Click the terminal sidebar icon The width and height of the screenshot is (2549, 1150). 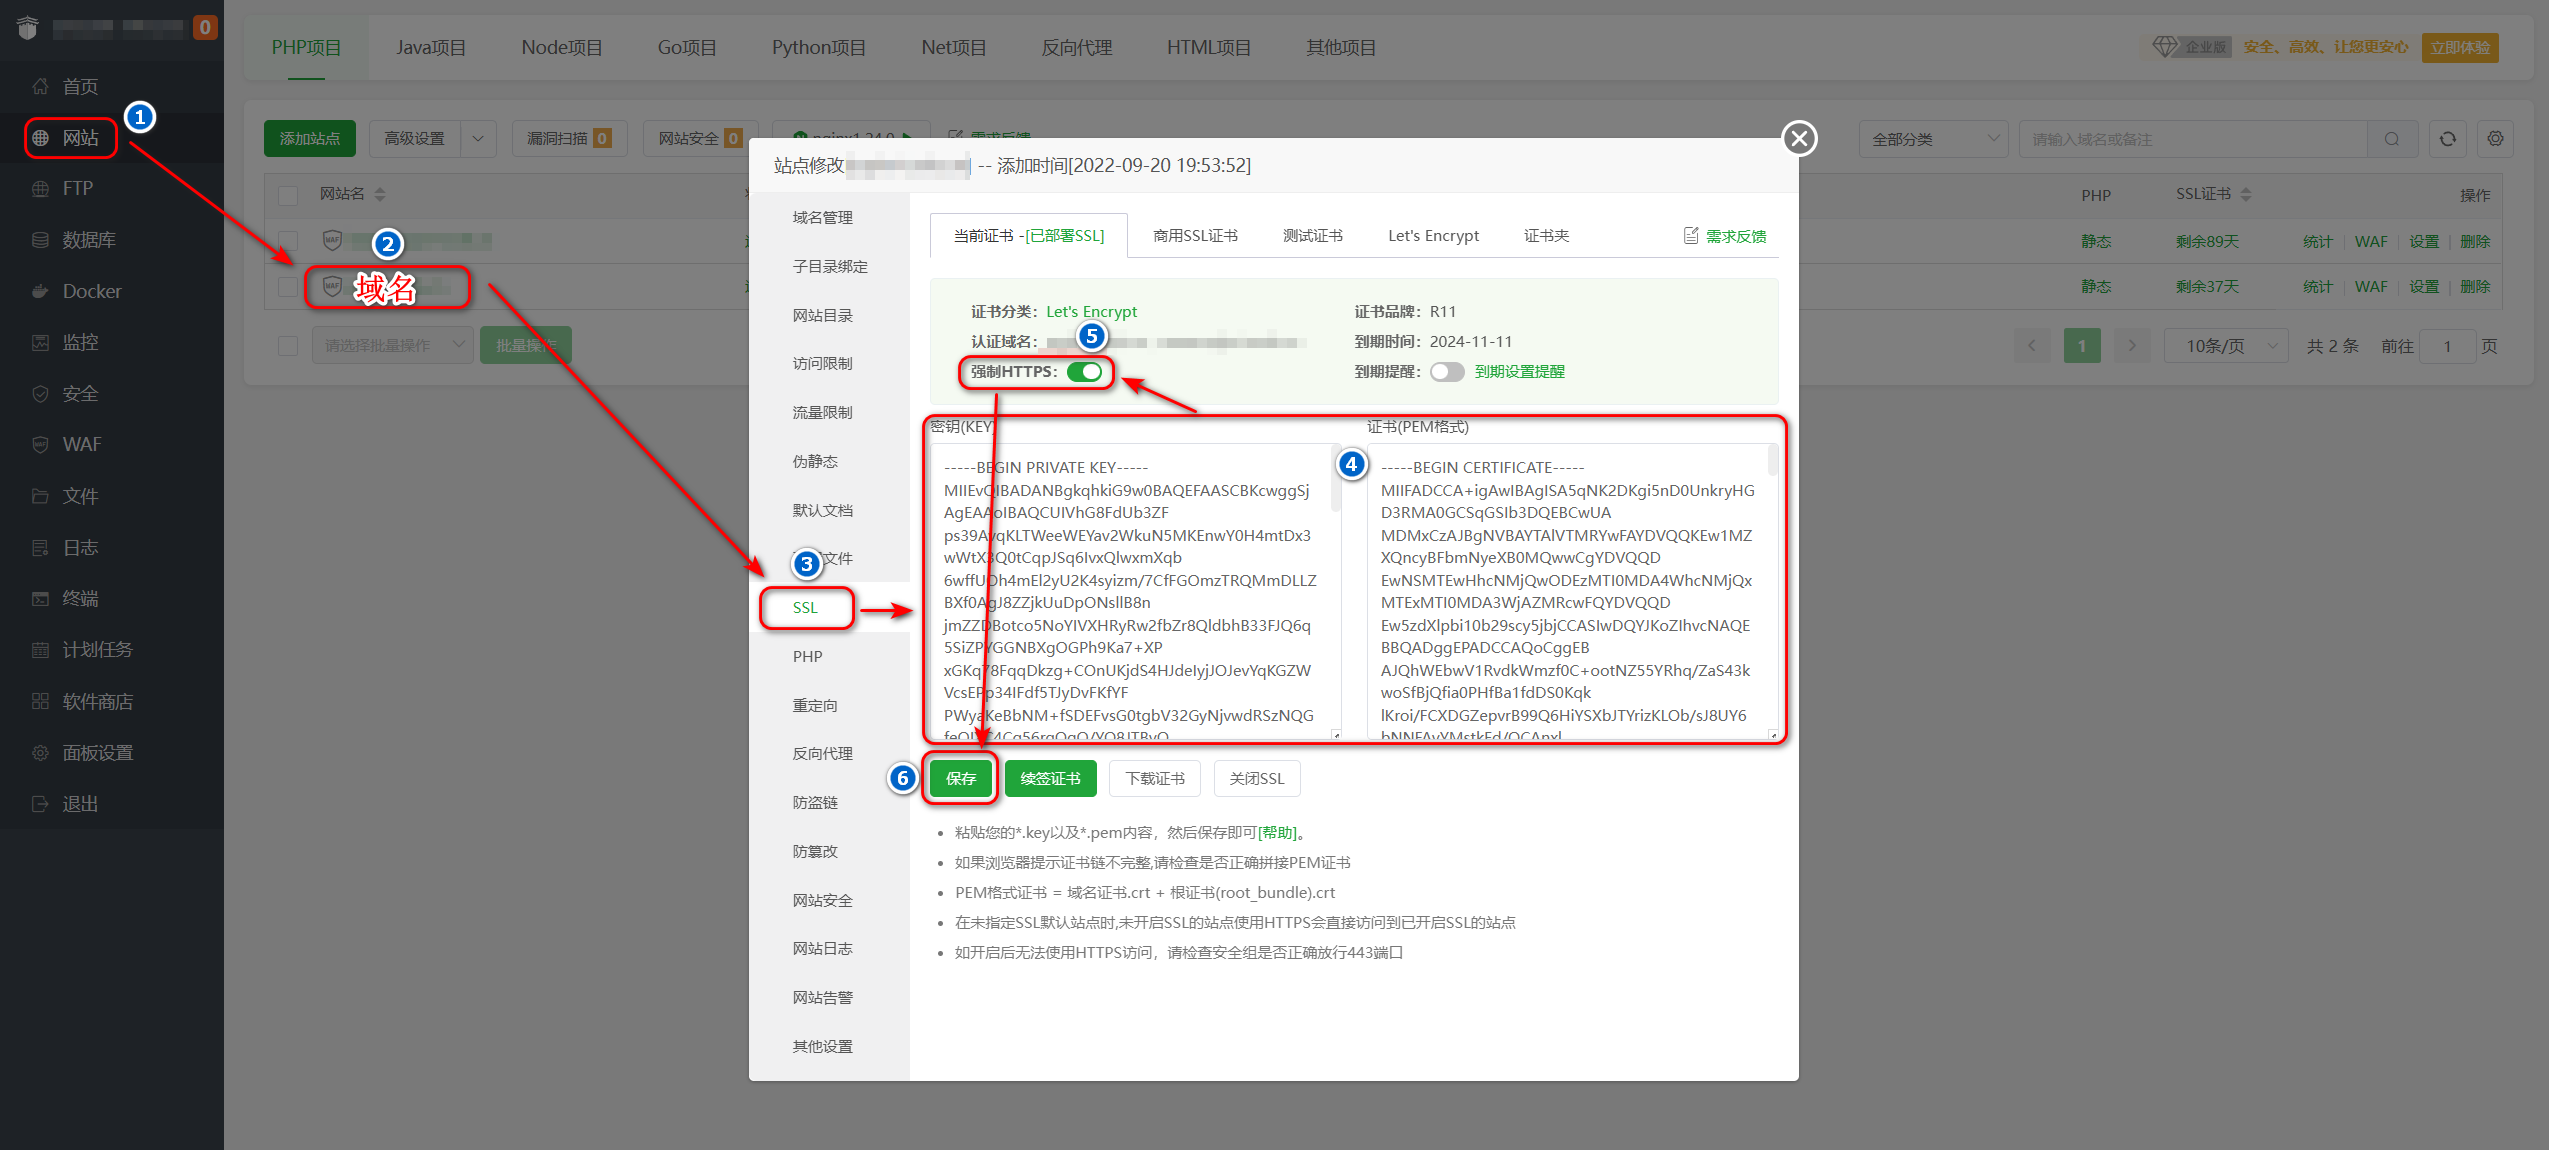click(x=40, y=598)
